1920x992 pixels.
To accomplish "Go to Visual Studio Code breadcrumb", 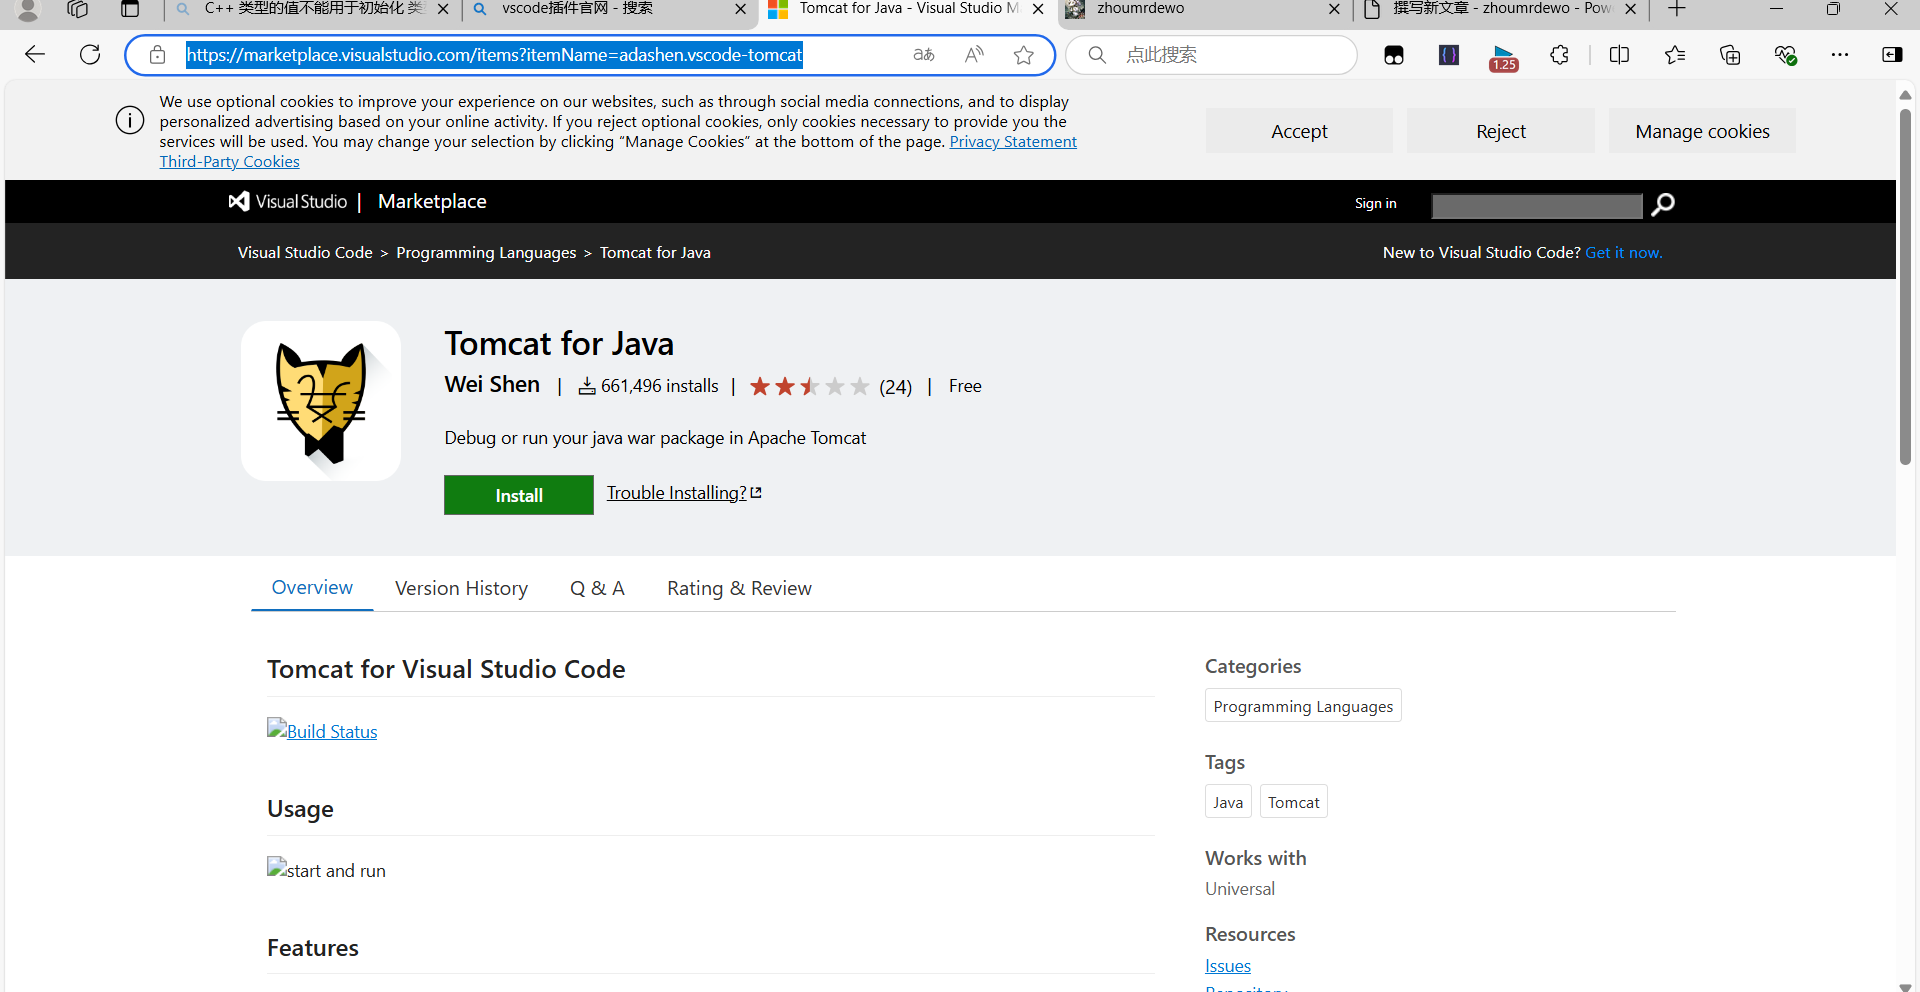I will pyautogui.click(x=305, y=253).
